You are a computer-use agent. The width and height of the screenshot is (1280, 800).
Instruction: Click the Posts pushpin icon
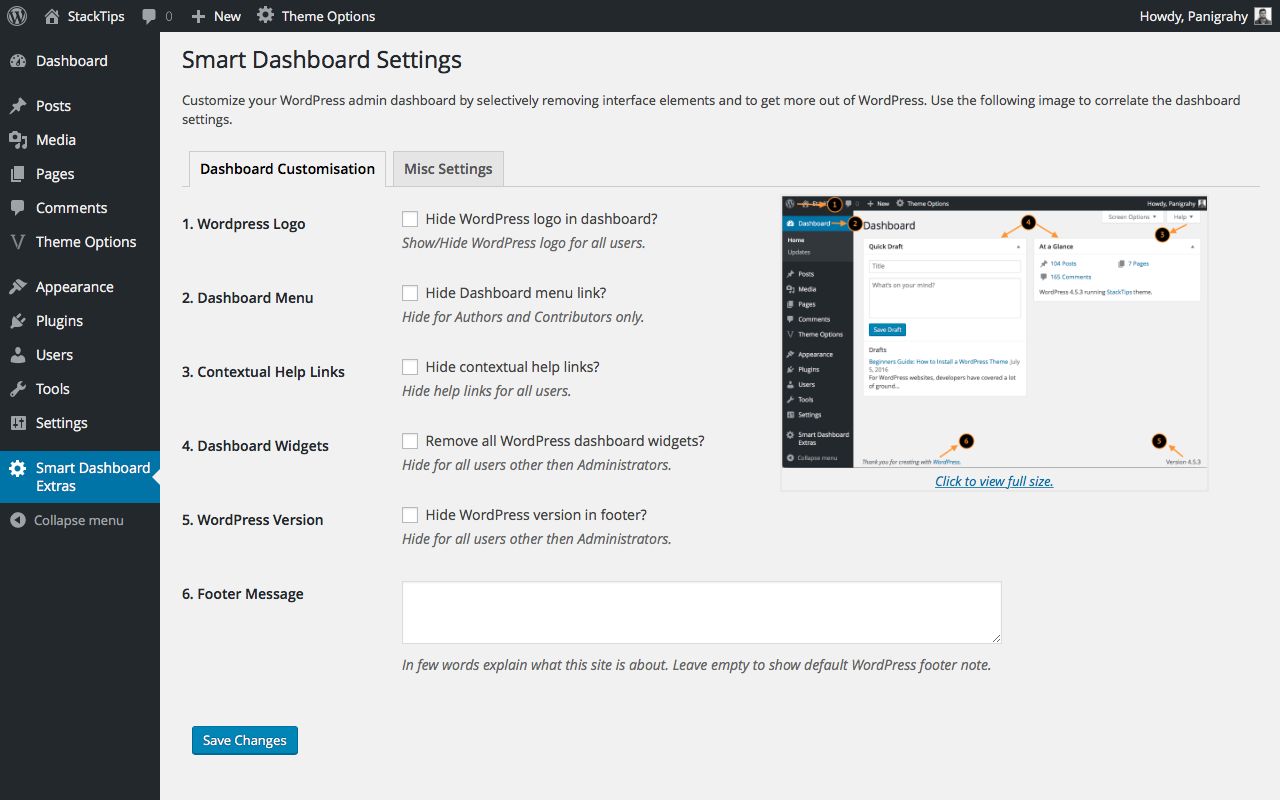click(x=18, y=106)
